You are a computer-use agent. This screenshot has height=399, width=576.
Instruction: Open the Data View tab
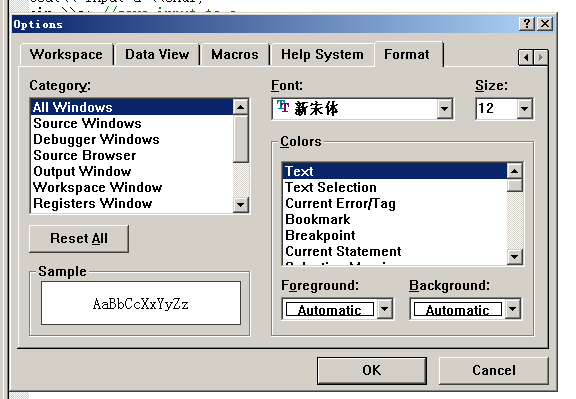(157, 54)
